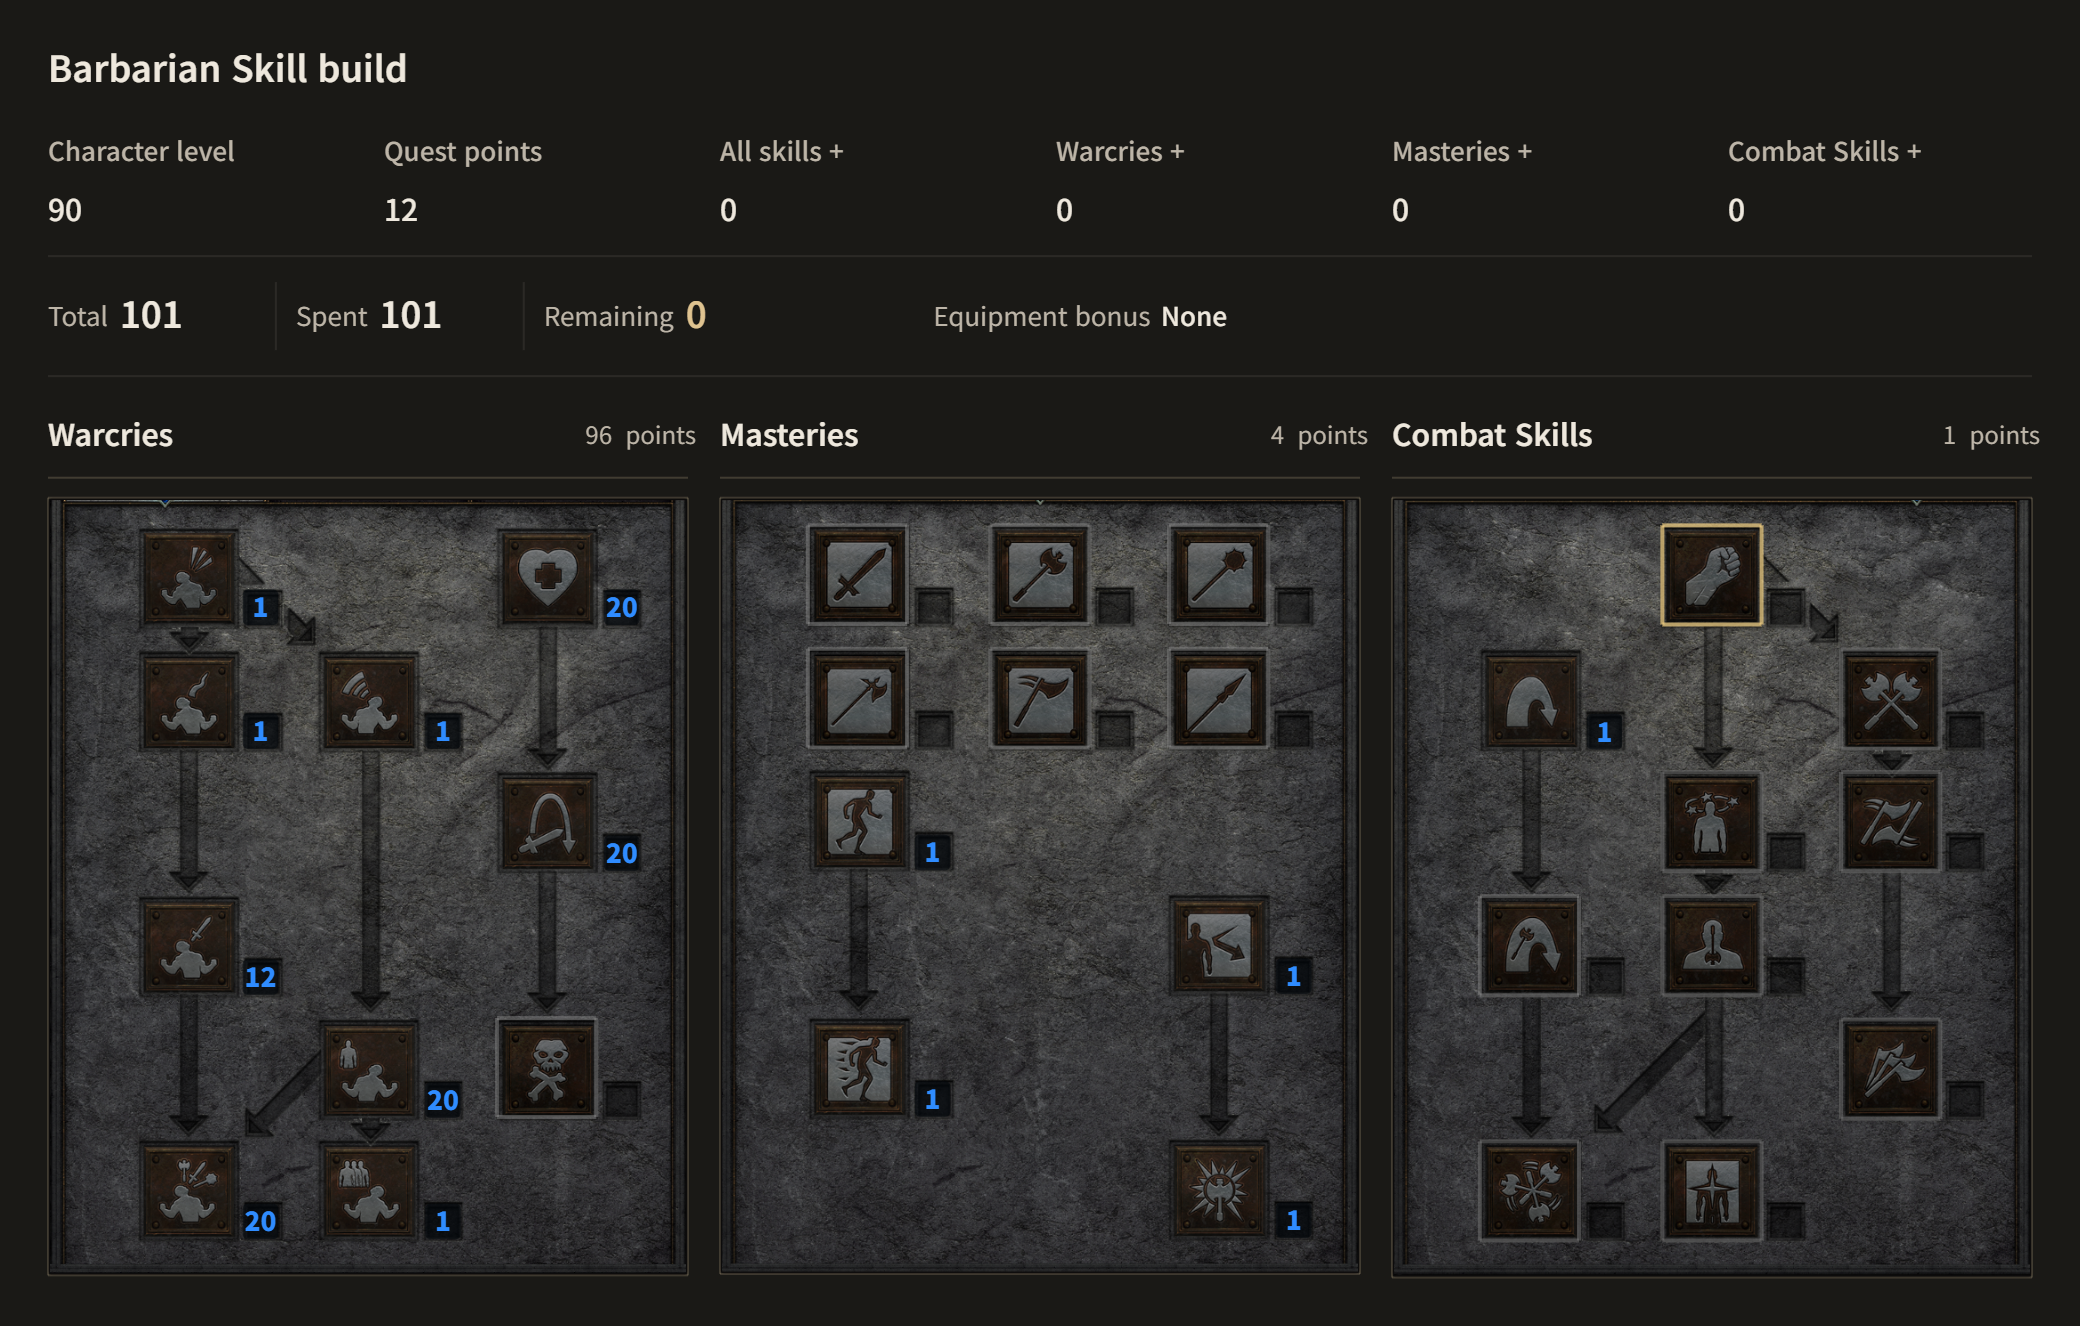This screenshot has height=1326, width=2080.
Task: Click the "12" points badge beside Battle Cry
Action: coord(260,977)
